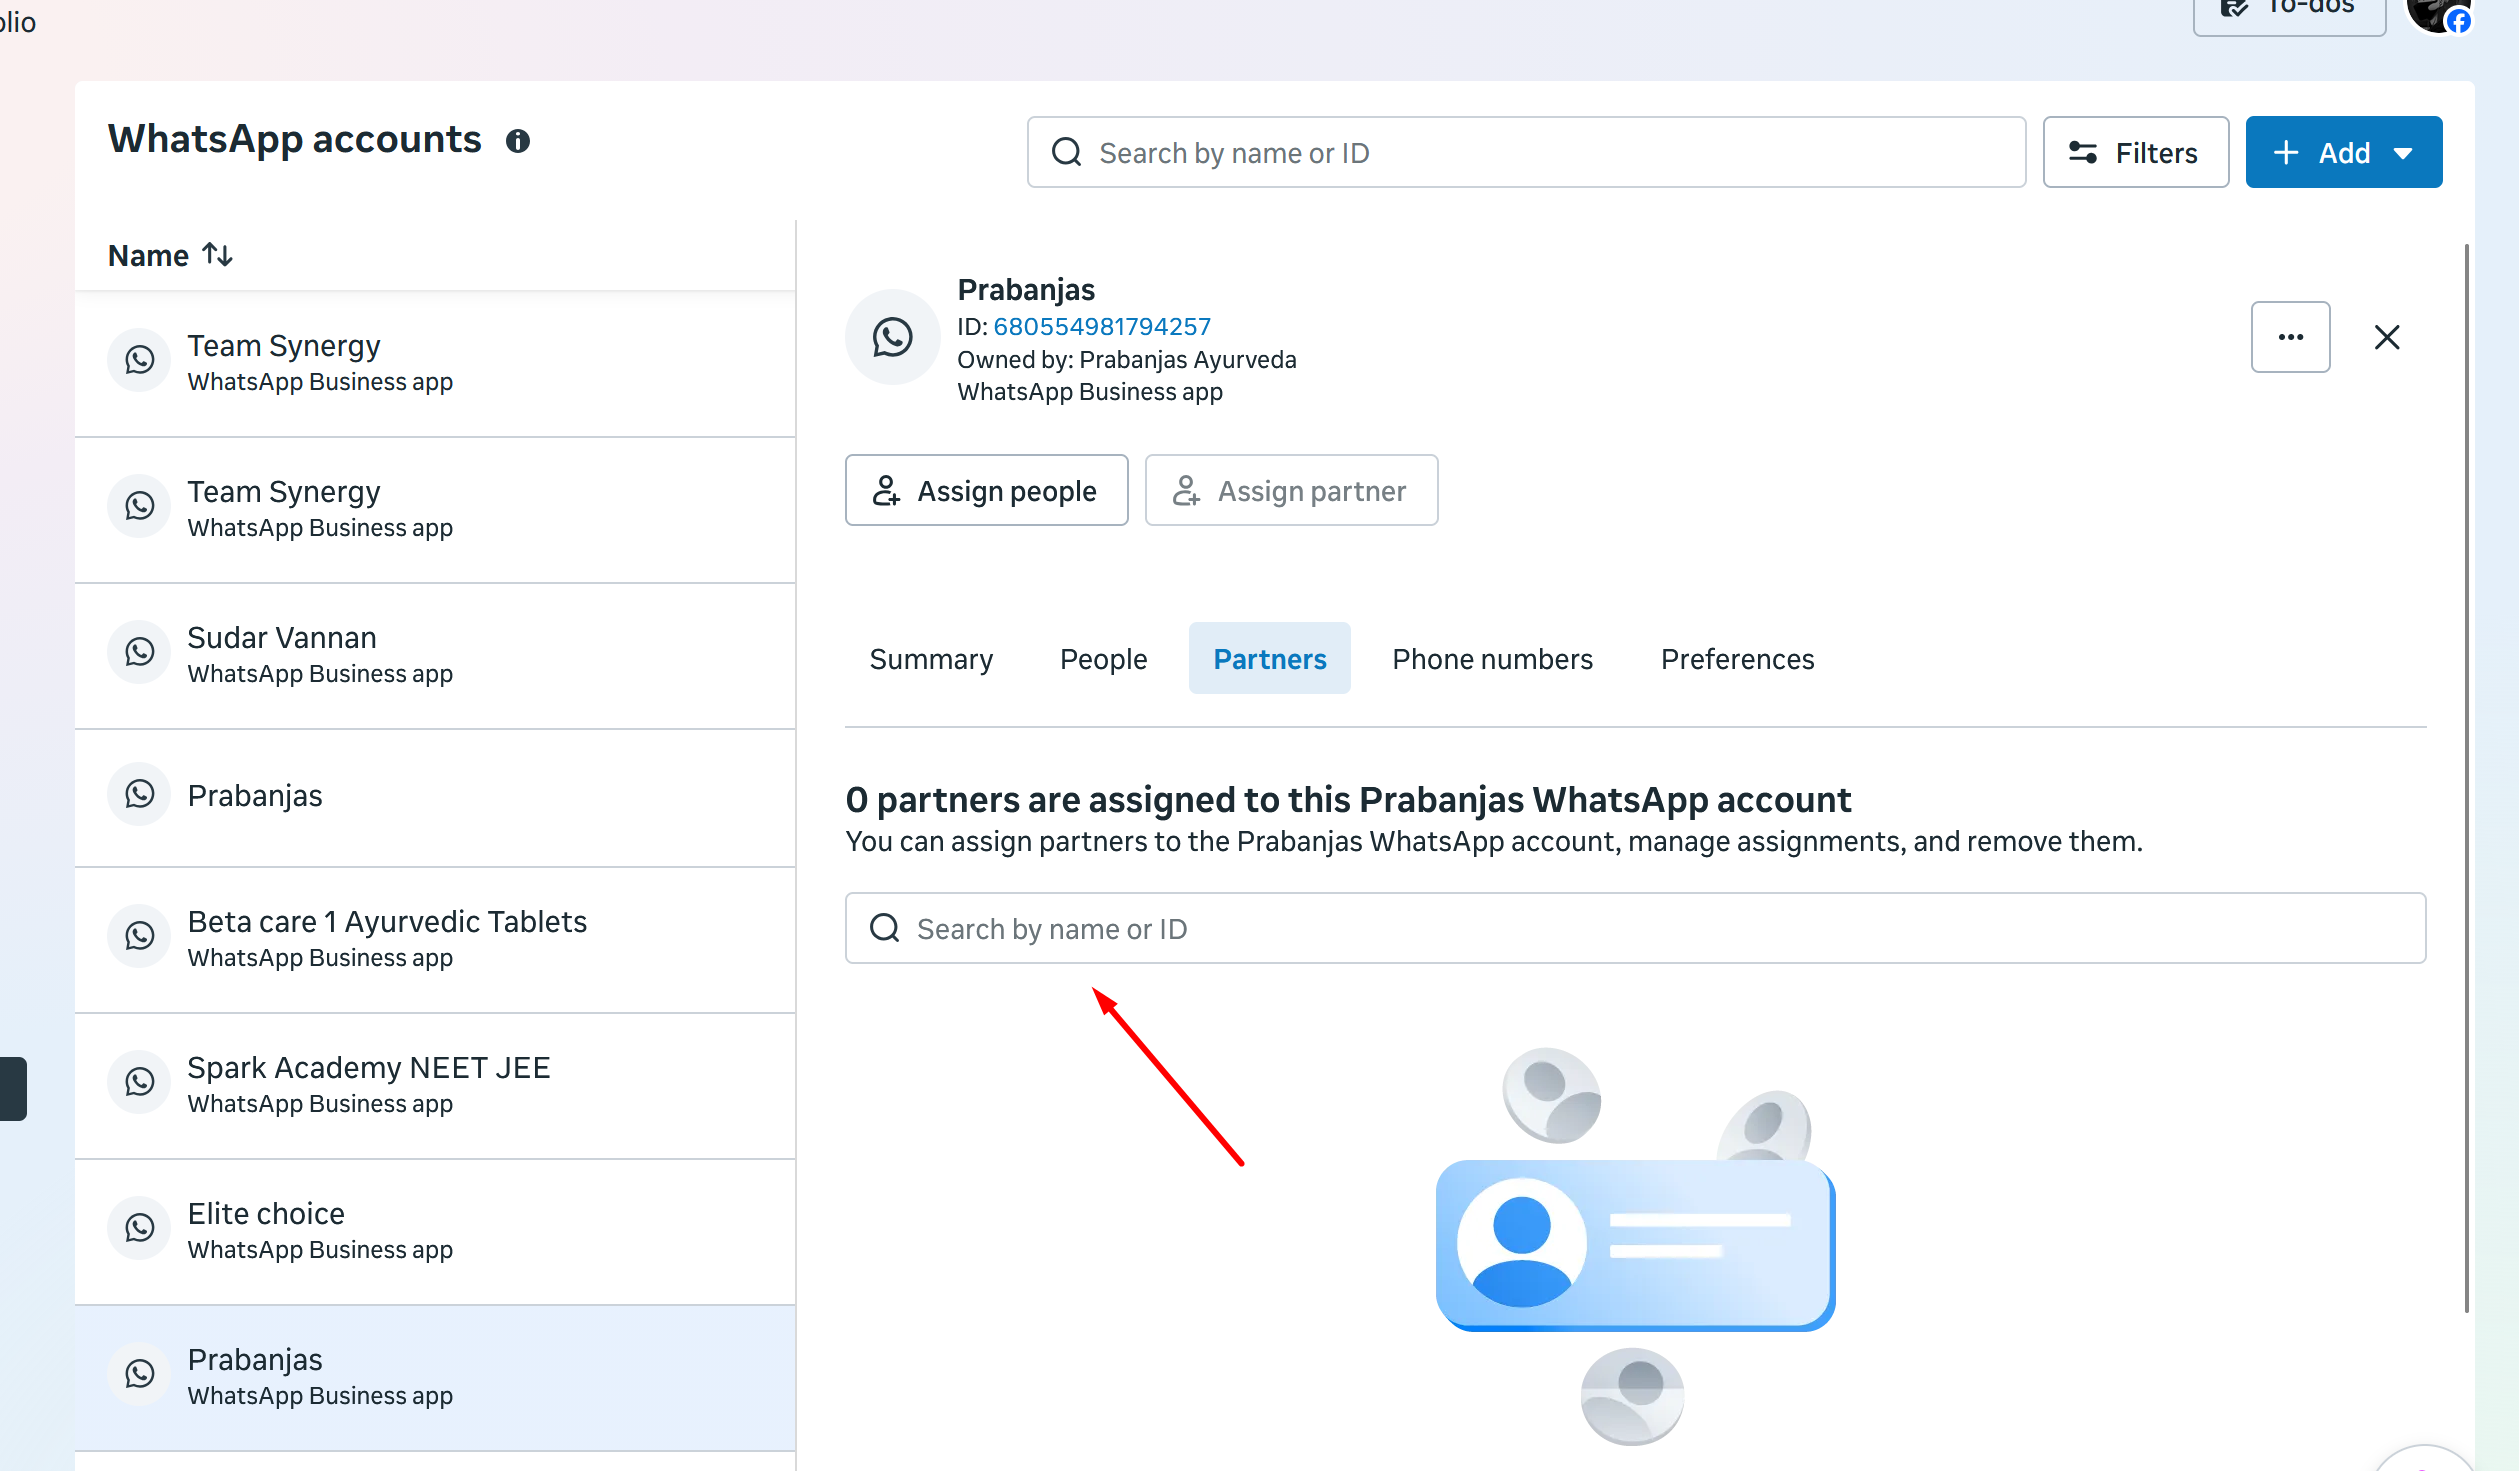Click the Assign people button
This screenshot has height=1471, width=2519.
(x=986, y=490)
